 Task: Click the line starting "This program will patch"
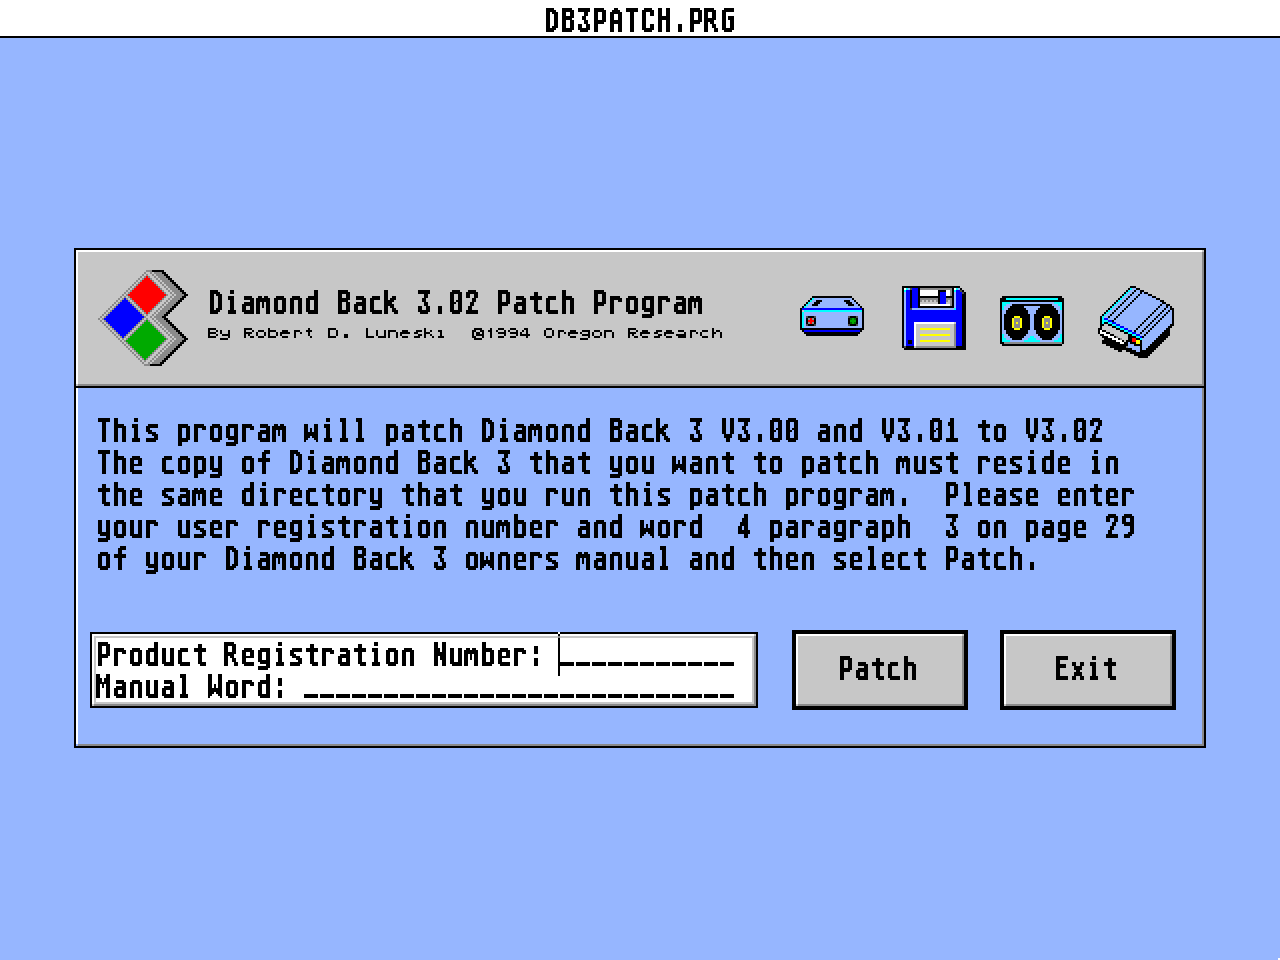(x=600, y=431)
